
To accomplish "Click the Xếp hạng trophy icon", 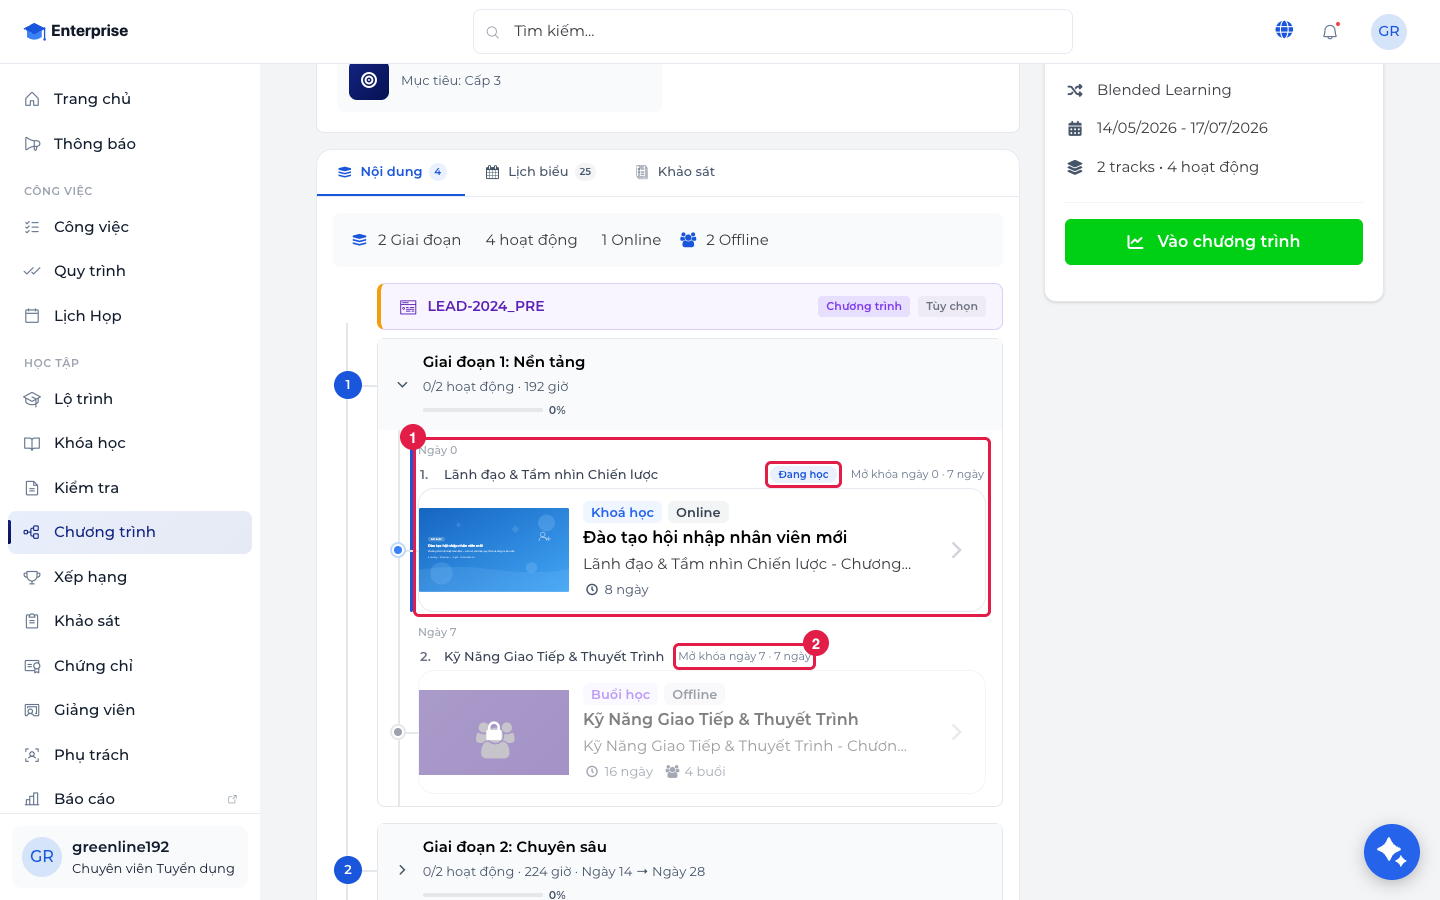I will click(32, 577).
